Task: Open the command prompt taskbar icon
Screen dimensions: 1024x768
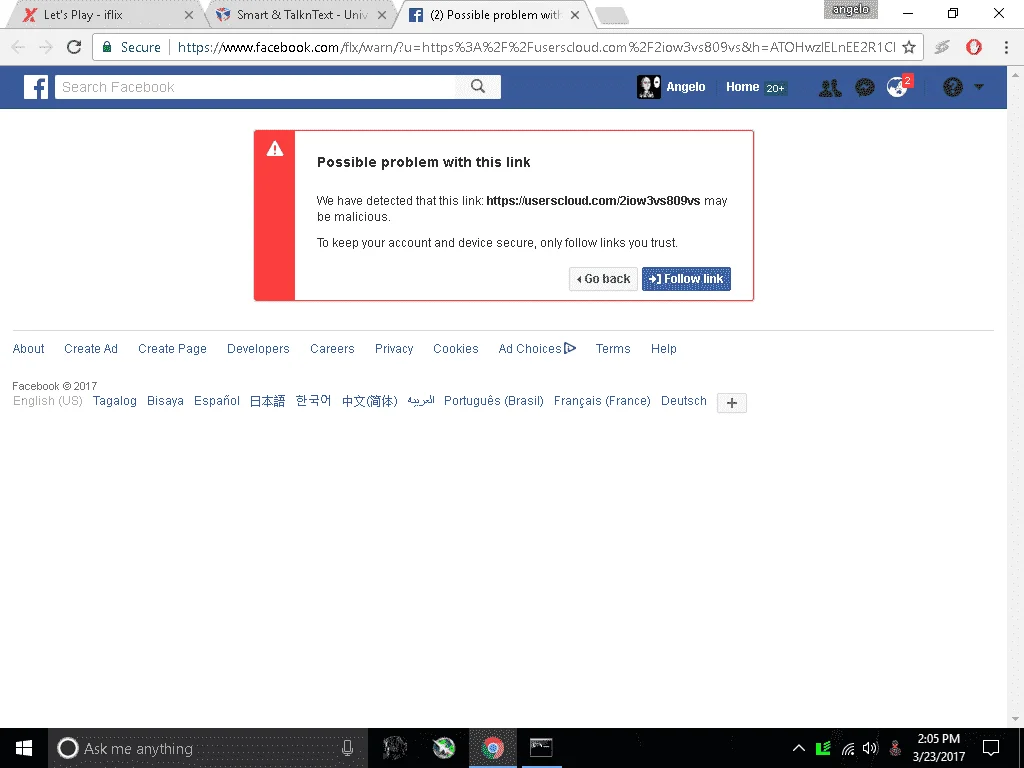Action: [541, 748]
